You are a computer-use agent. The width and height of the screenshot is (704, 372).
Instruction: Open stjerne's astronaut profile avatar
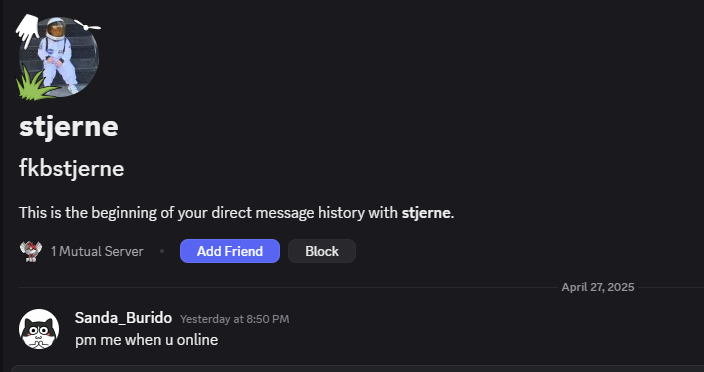[x=59, y=56]
